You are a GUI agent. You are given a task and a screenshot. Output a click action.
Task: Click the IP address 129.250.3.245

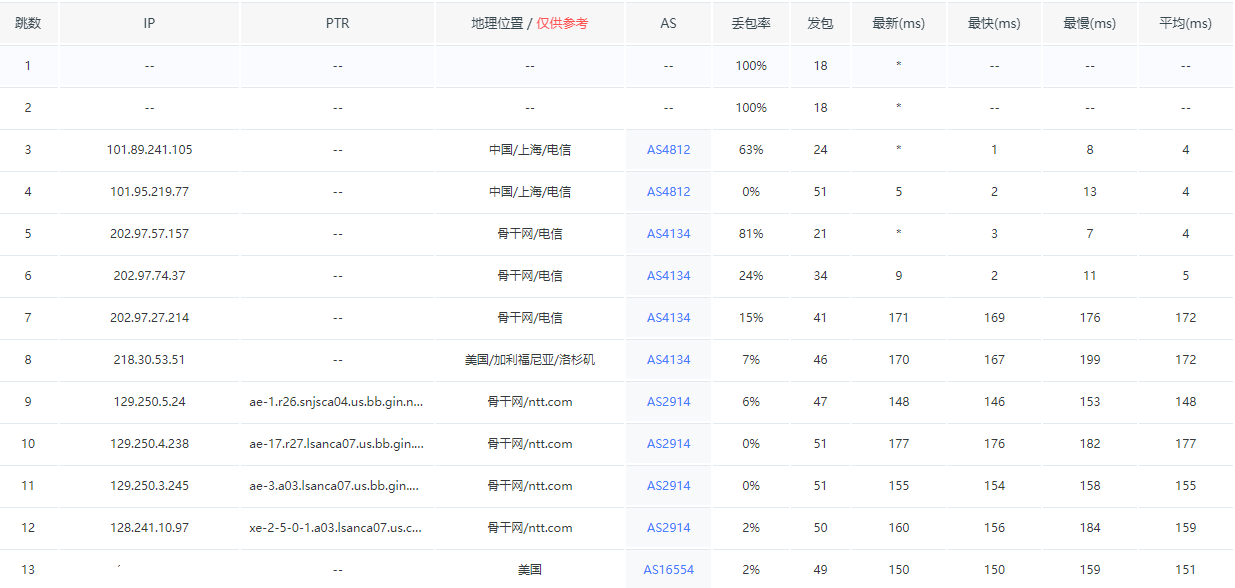pos(149,486)
